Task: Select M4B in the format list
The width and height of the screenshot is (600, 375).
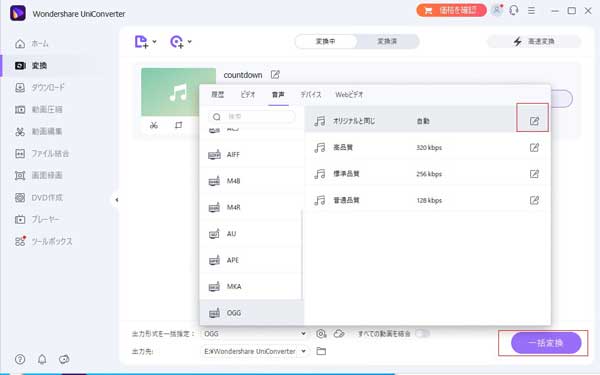Action: (251, 181)
